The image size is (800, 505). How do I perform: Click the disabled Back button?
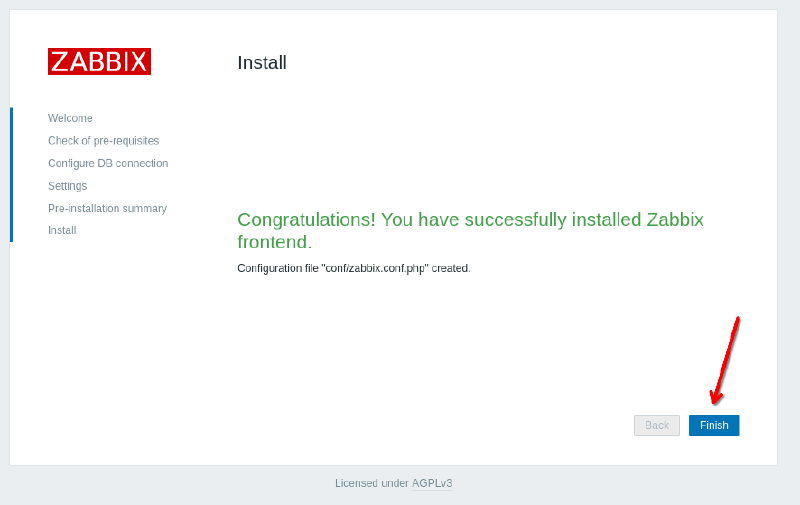[656, 425]
